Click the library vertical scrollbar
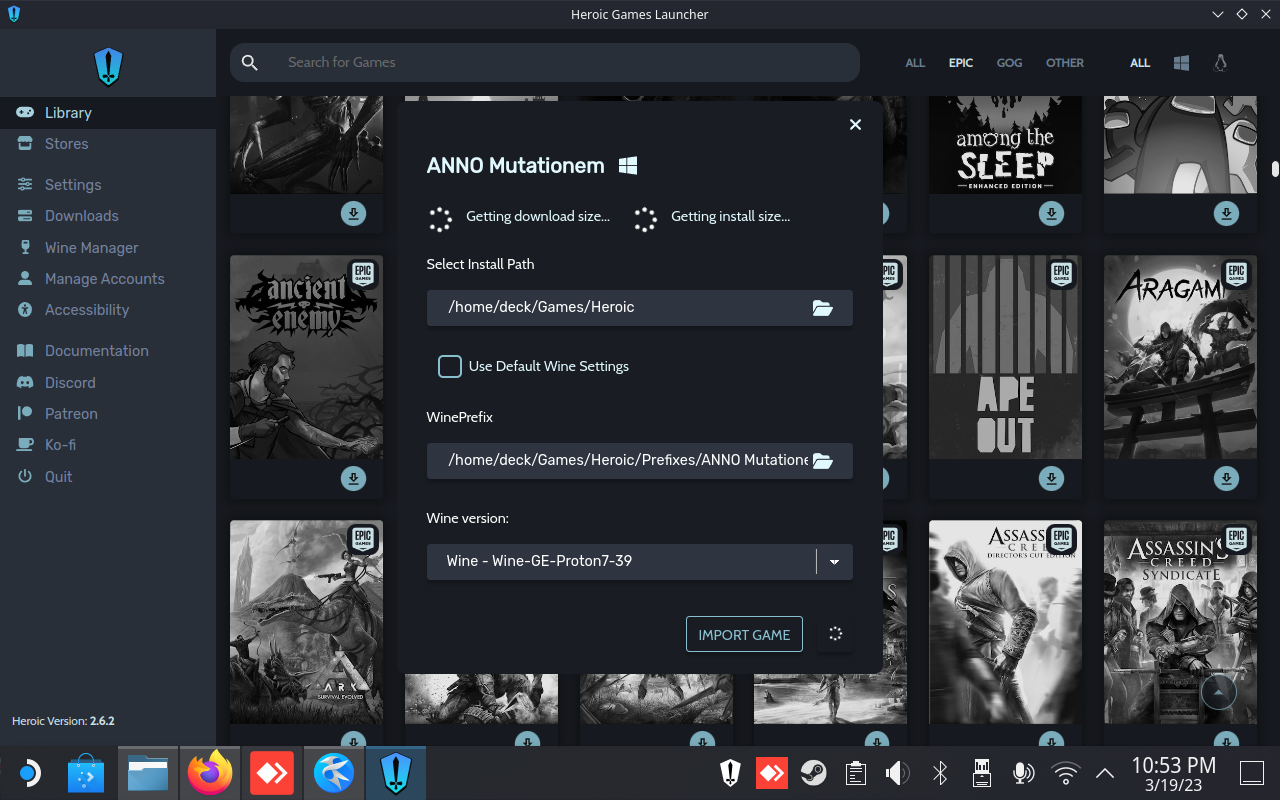1280x800 pixels. 1275,169
